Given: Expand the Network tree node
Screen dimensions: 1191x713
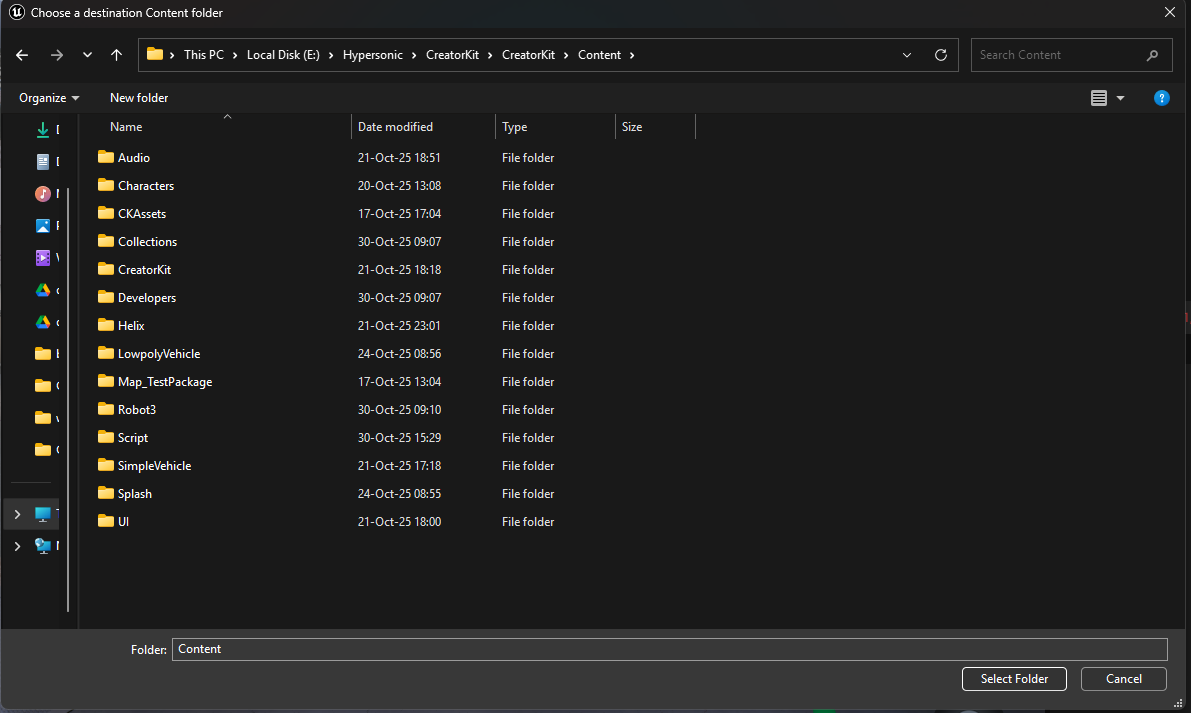Looking at the screenshot, I should (17, 546).
